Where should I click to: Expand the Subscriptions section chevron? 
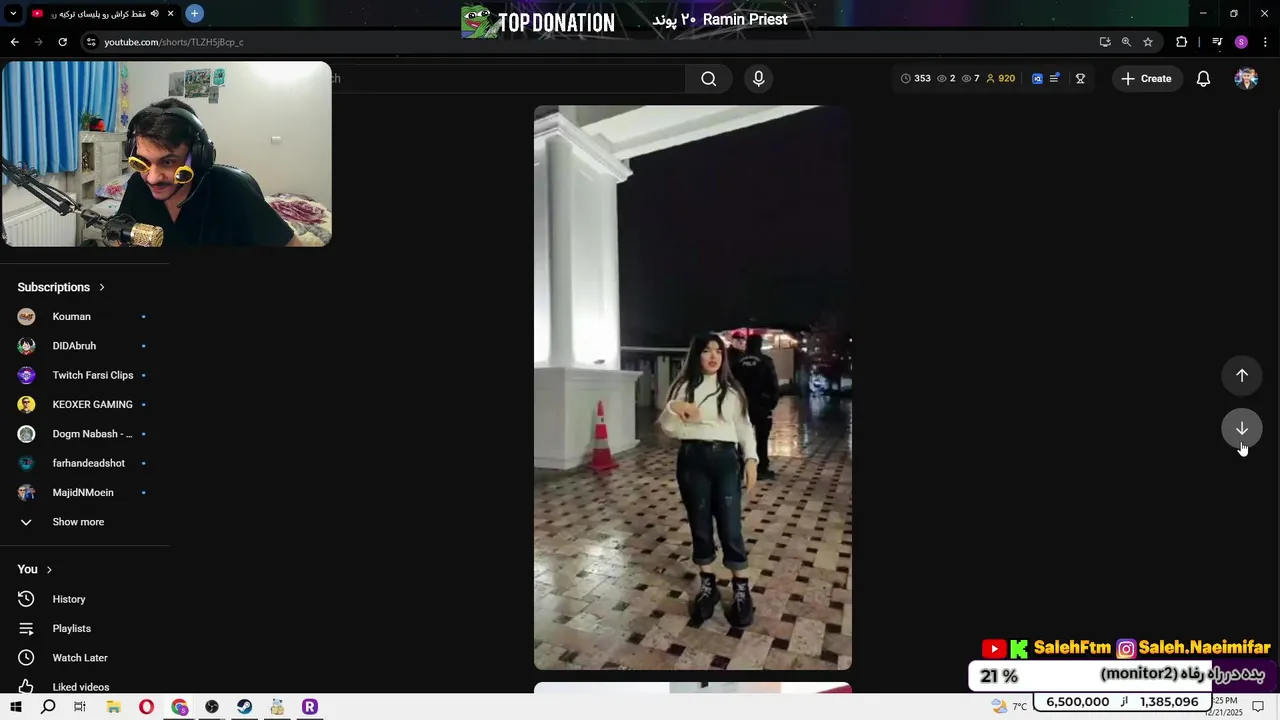(101, 287)
